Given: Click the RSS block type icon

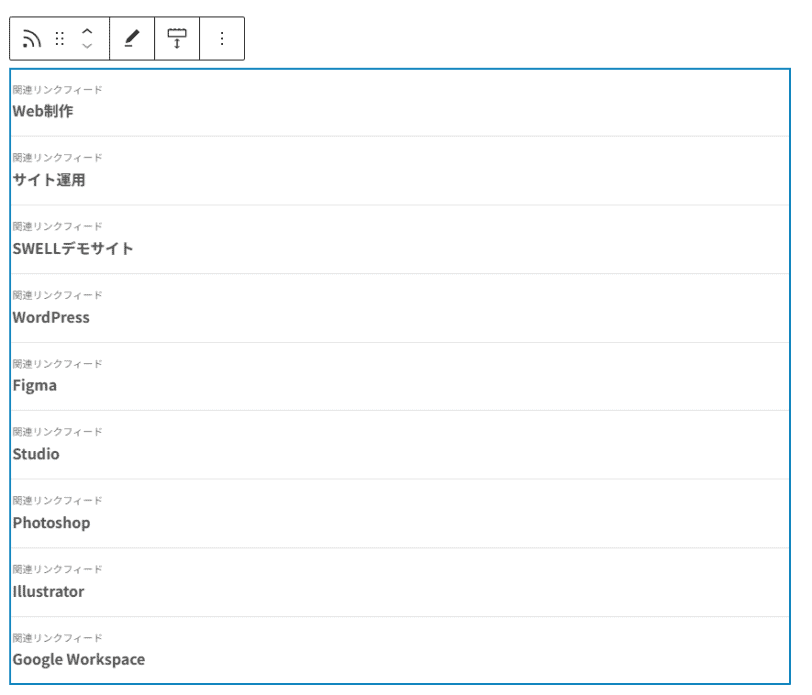Looking at the screenshot, I should (x=32, y=39).
